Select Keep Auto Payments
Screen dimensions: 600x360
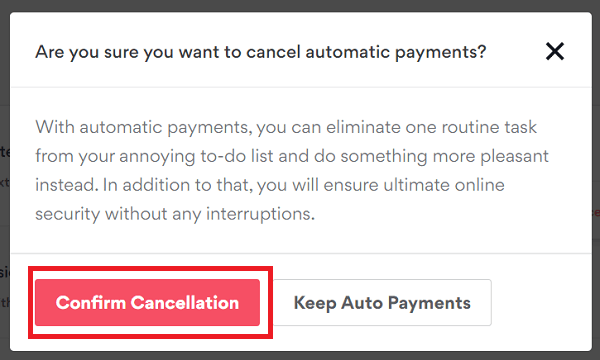pos(382,302)
